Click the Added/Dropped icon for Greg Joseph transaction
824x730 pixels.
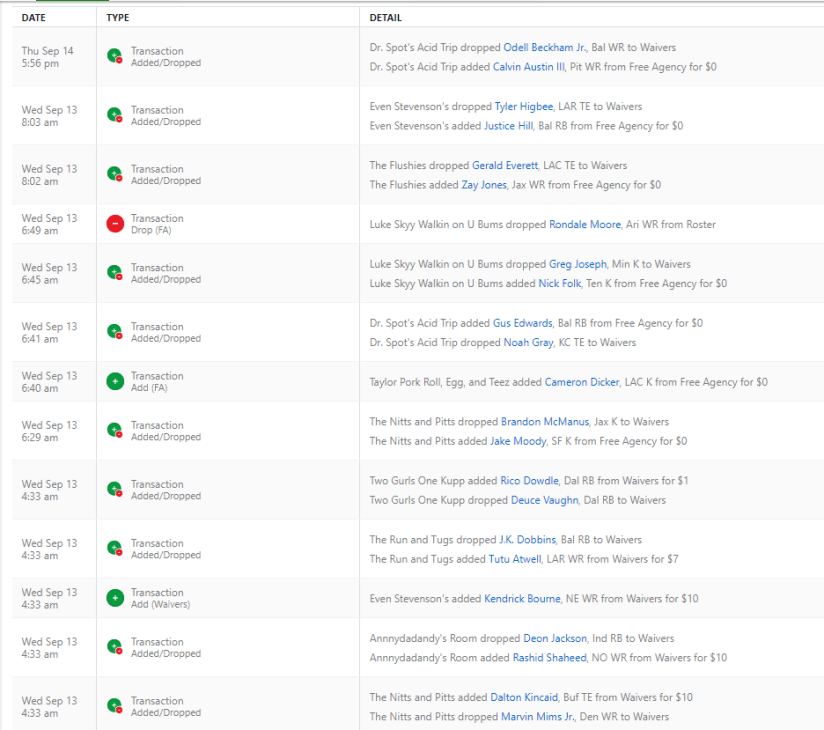[x=115, y=273]
